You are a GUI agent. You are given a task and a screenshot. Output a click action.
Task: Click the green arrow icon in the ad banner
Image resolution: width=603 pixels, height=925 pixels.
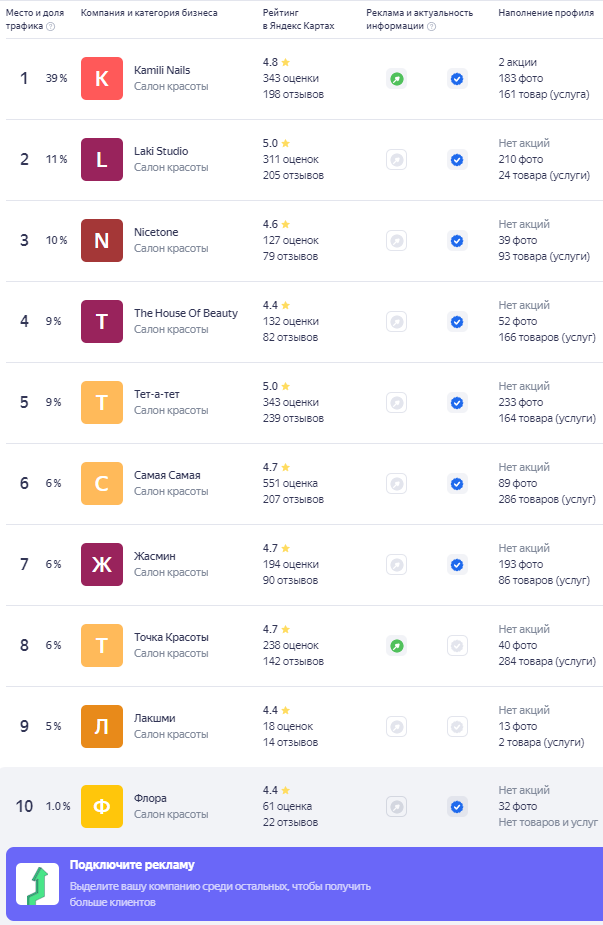click(x=37, y=884)
